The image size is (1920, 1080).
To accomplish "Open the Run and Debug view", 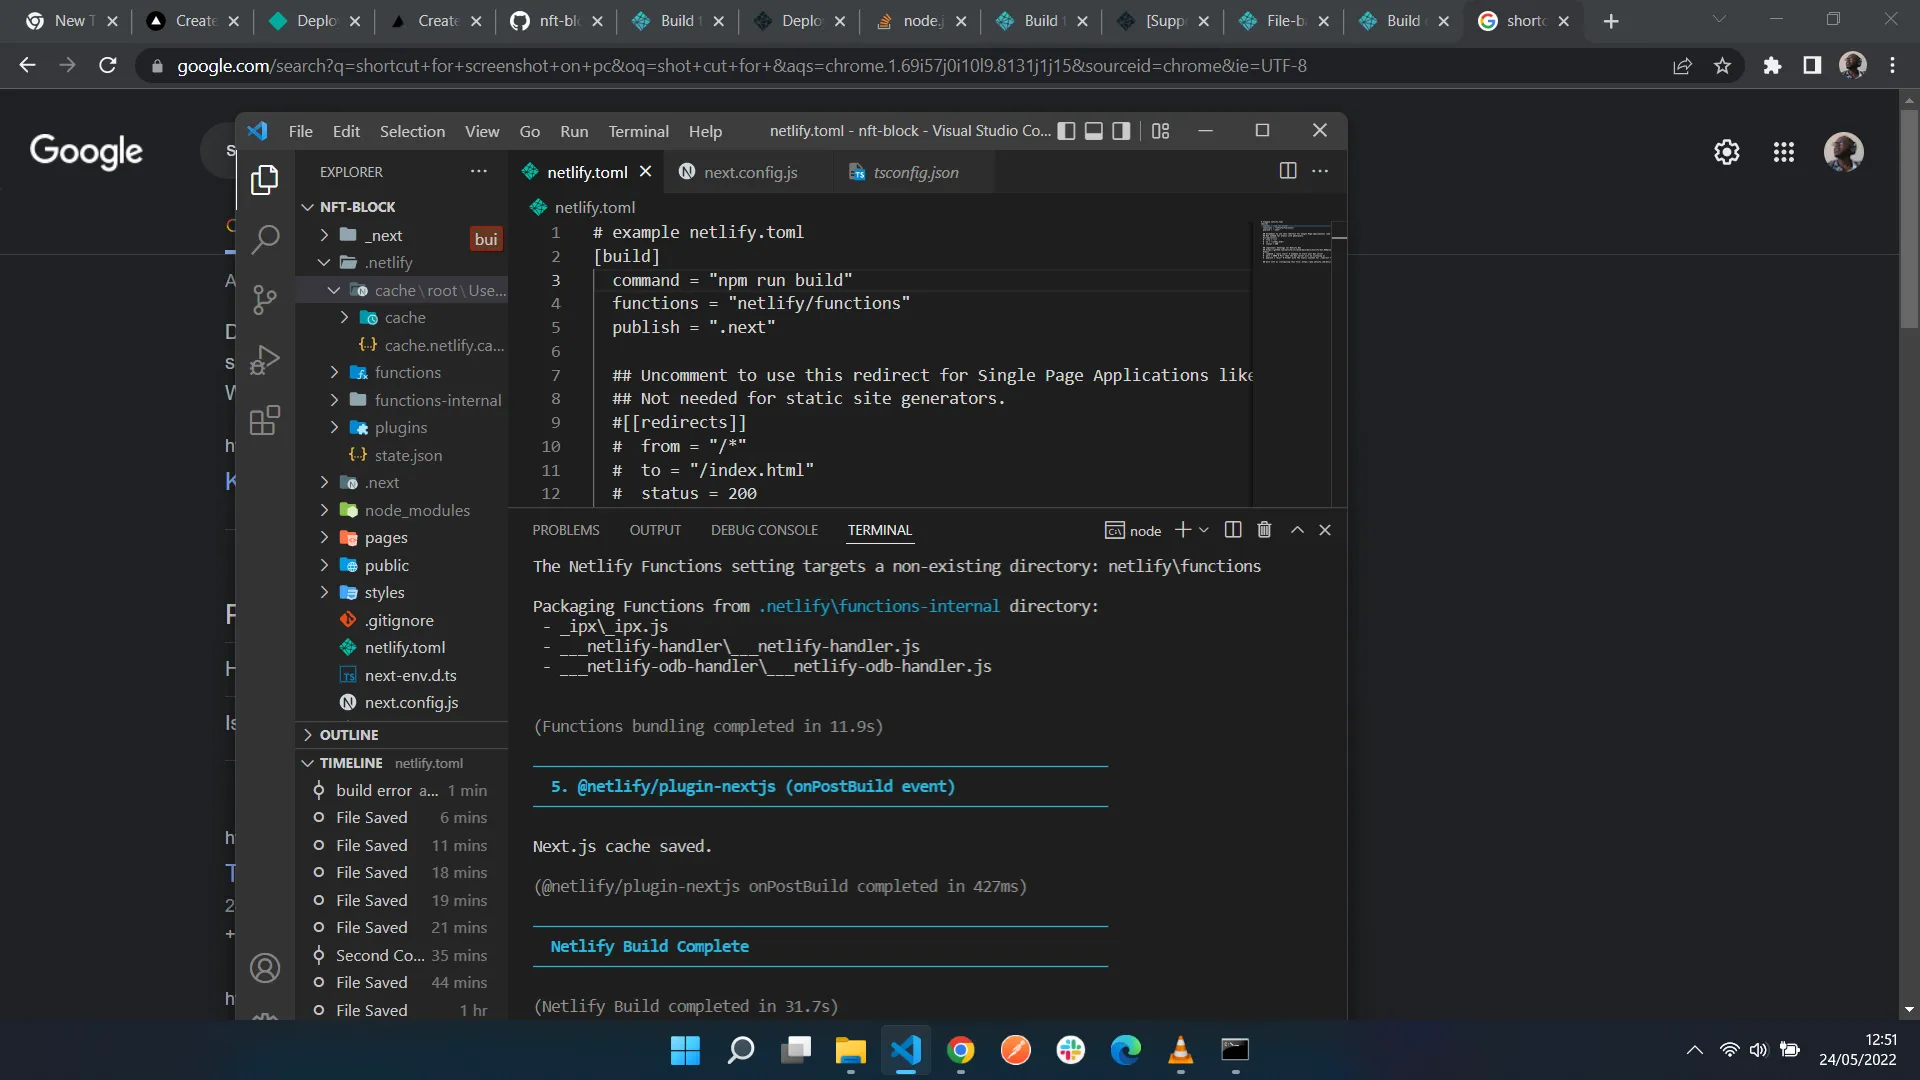I will 265,360.
